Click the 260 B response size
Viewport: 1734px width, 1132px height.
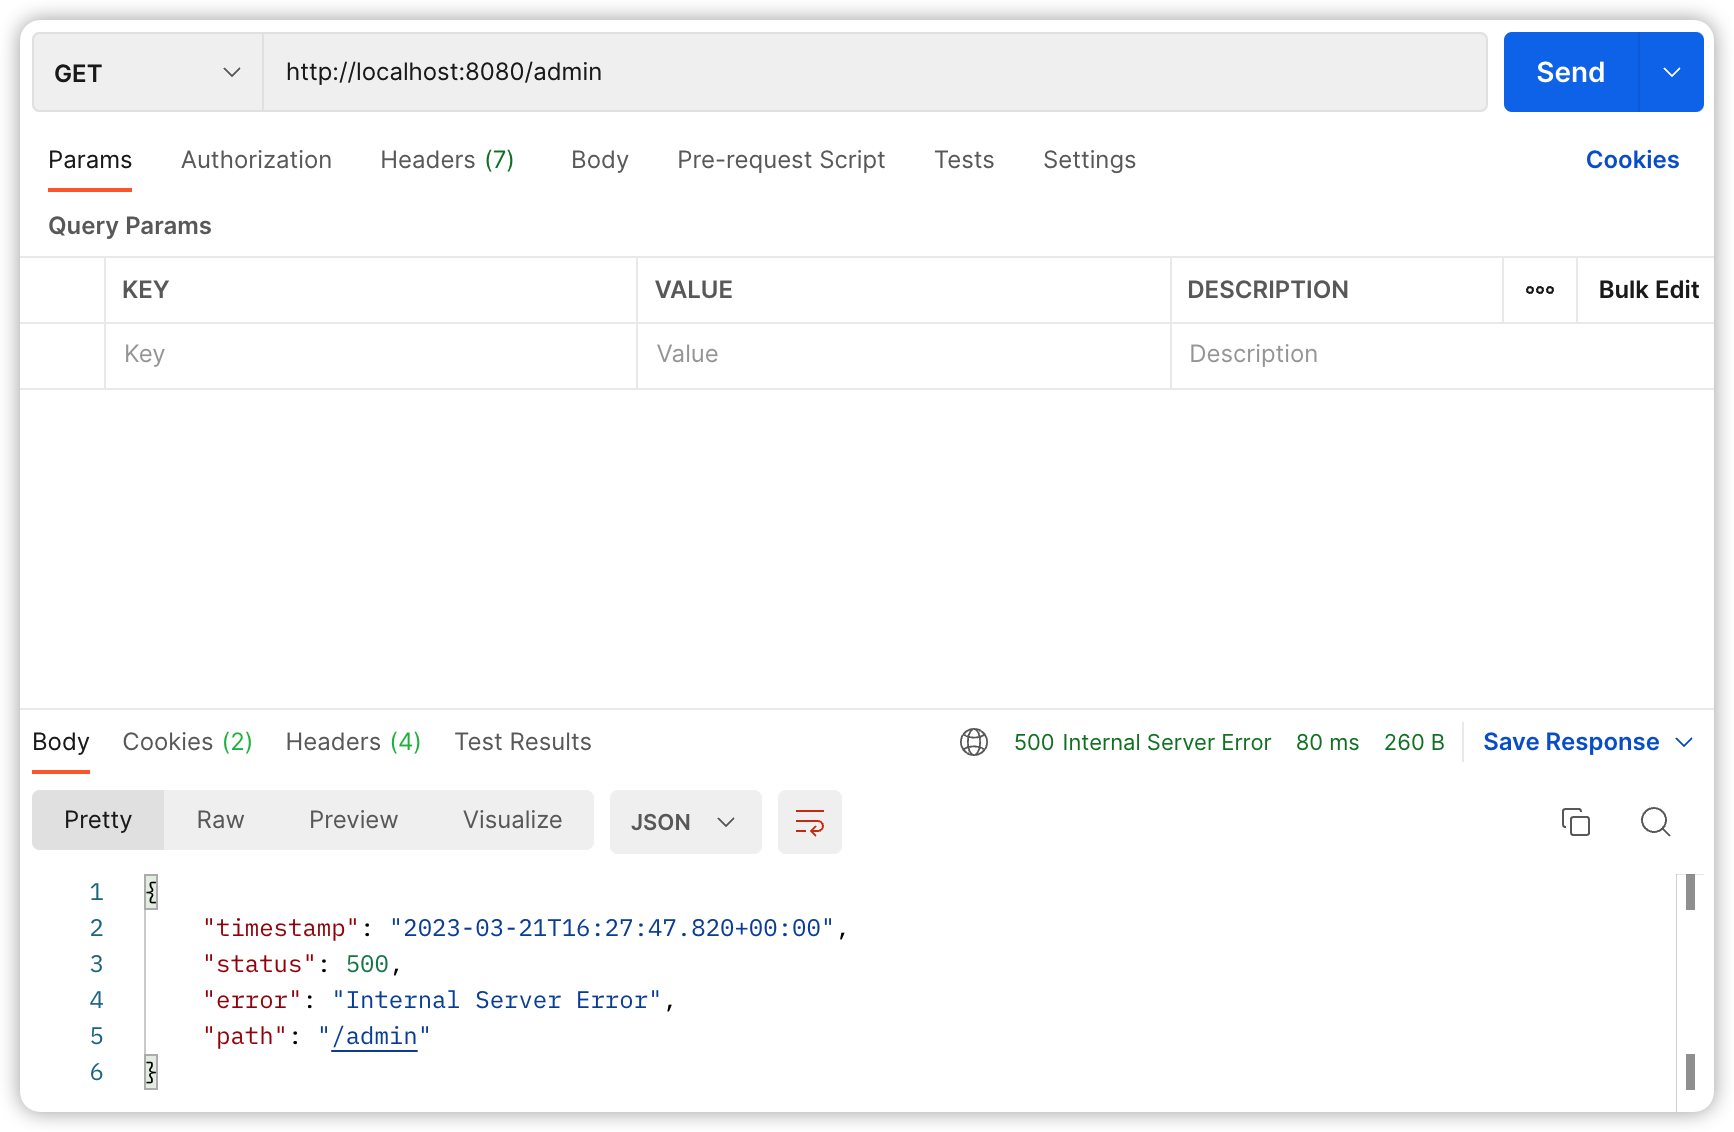coord(1414,742)
